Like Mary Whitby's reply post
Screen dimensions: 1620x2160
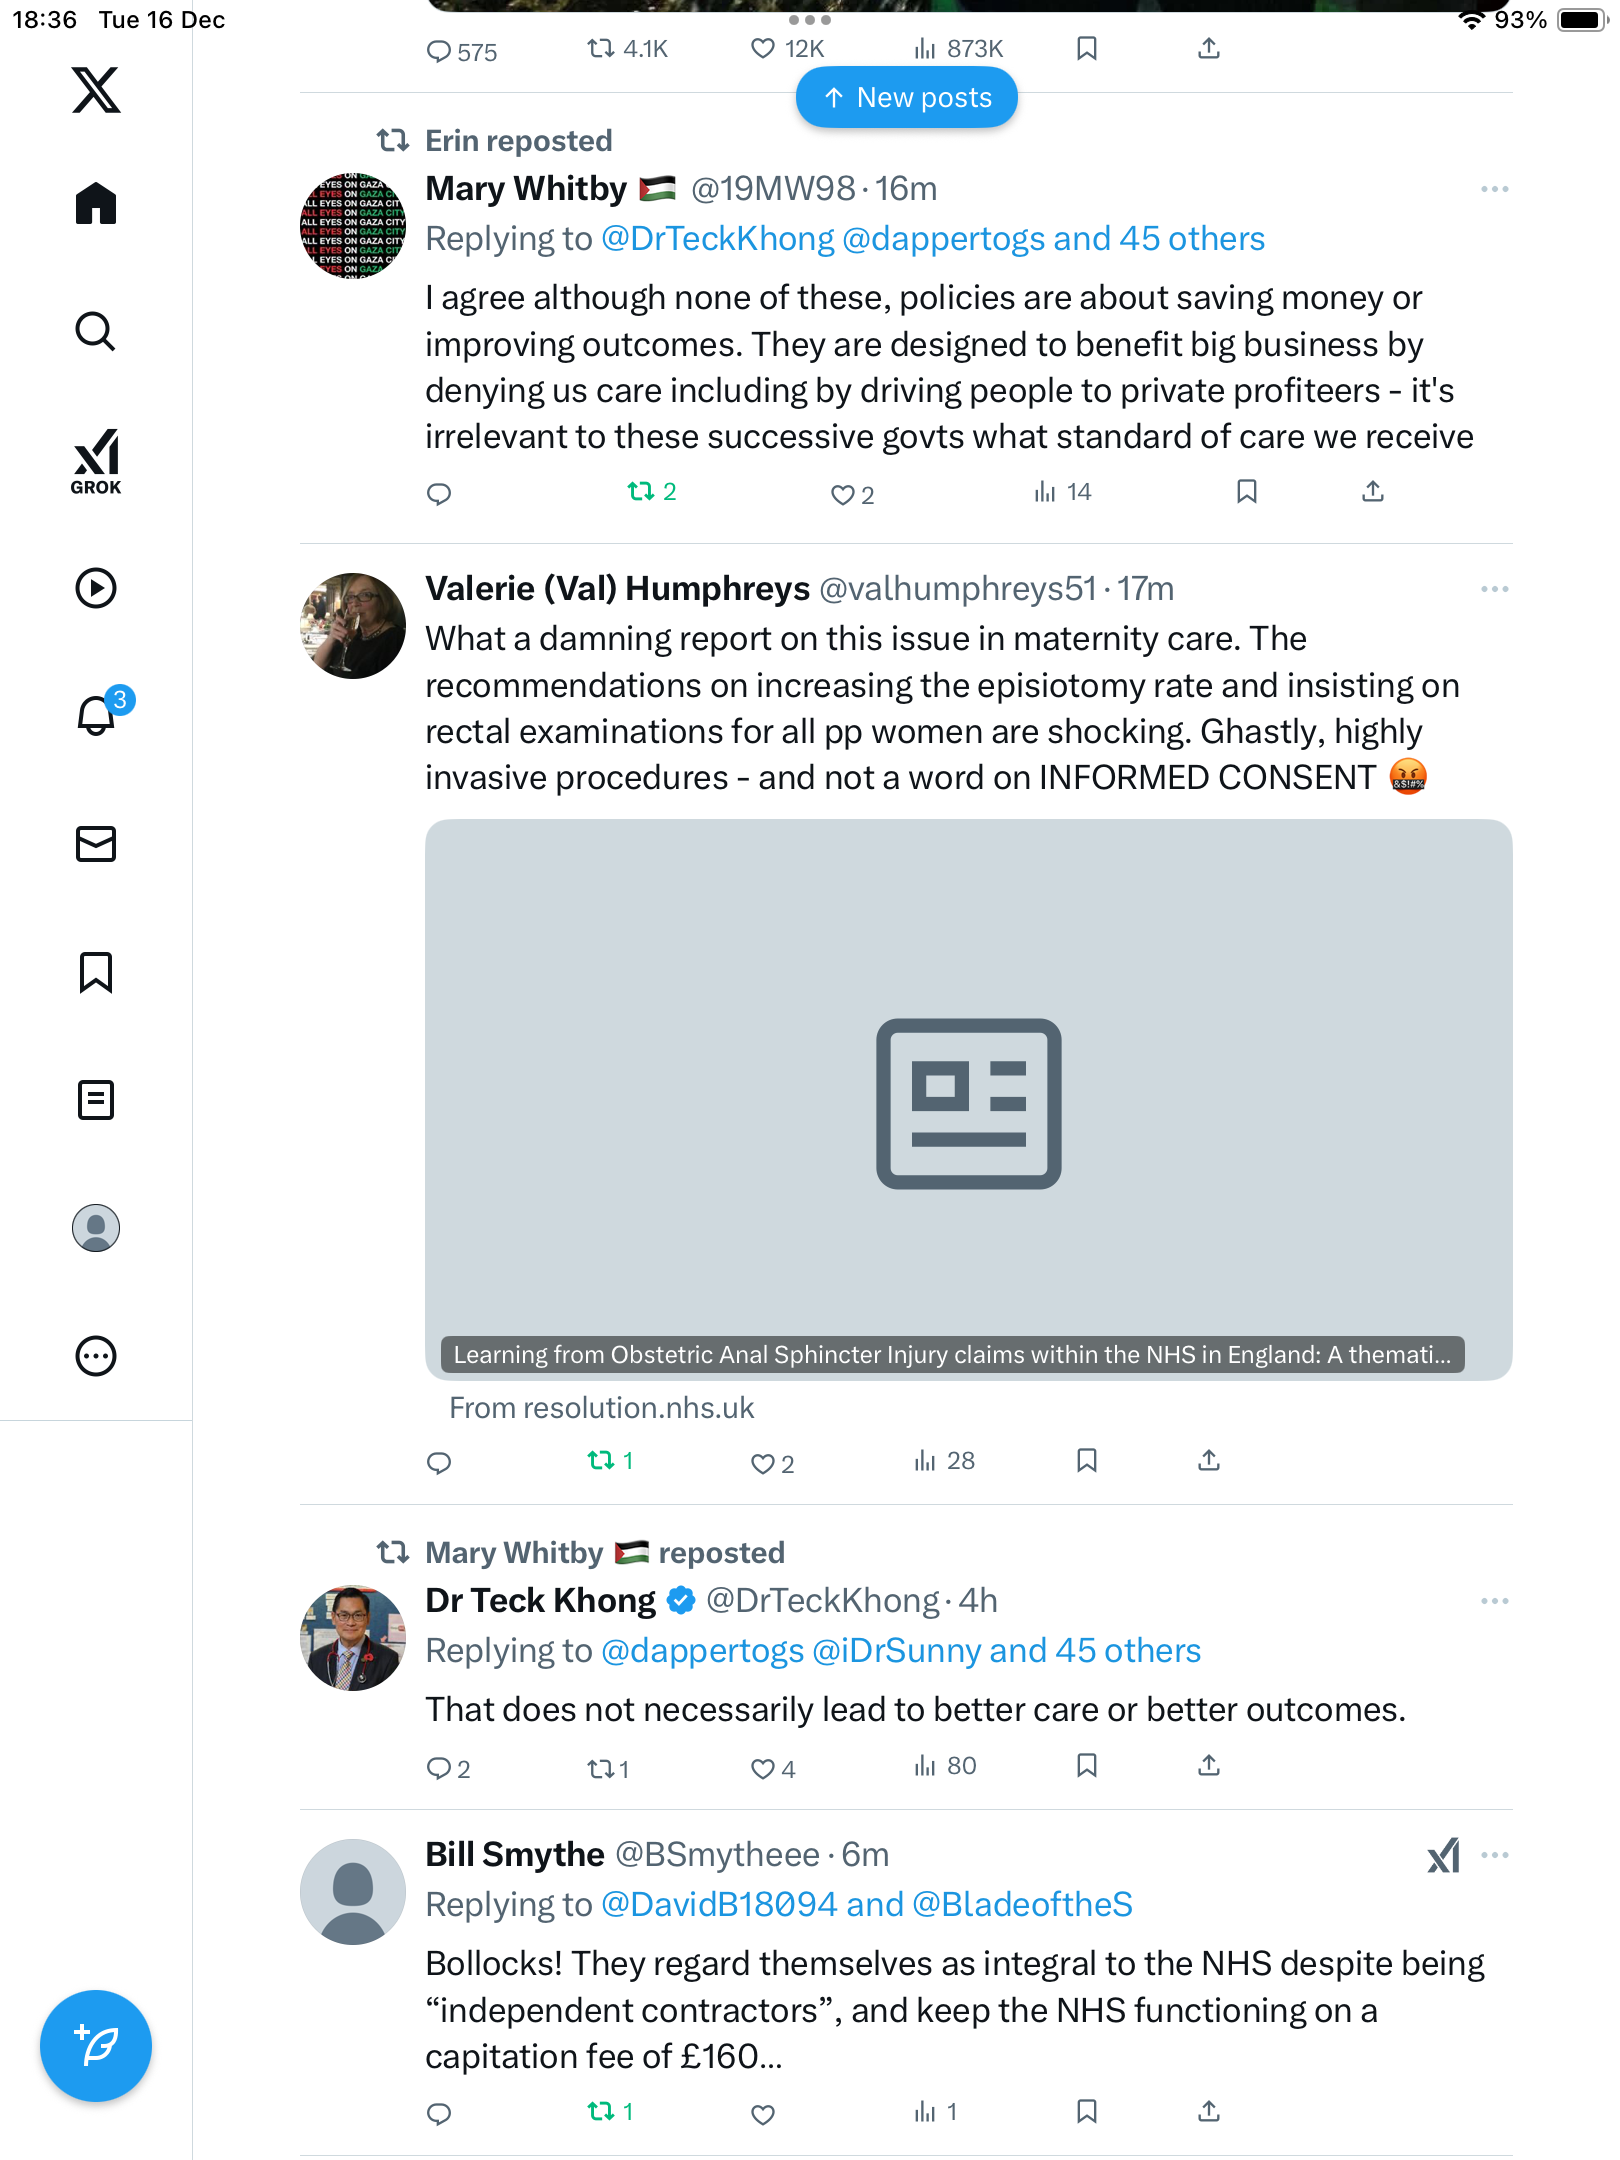843,494
